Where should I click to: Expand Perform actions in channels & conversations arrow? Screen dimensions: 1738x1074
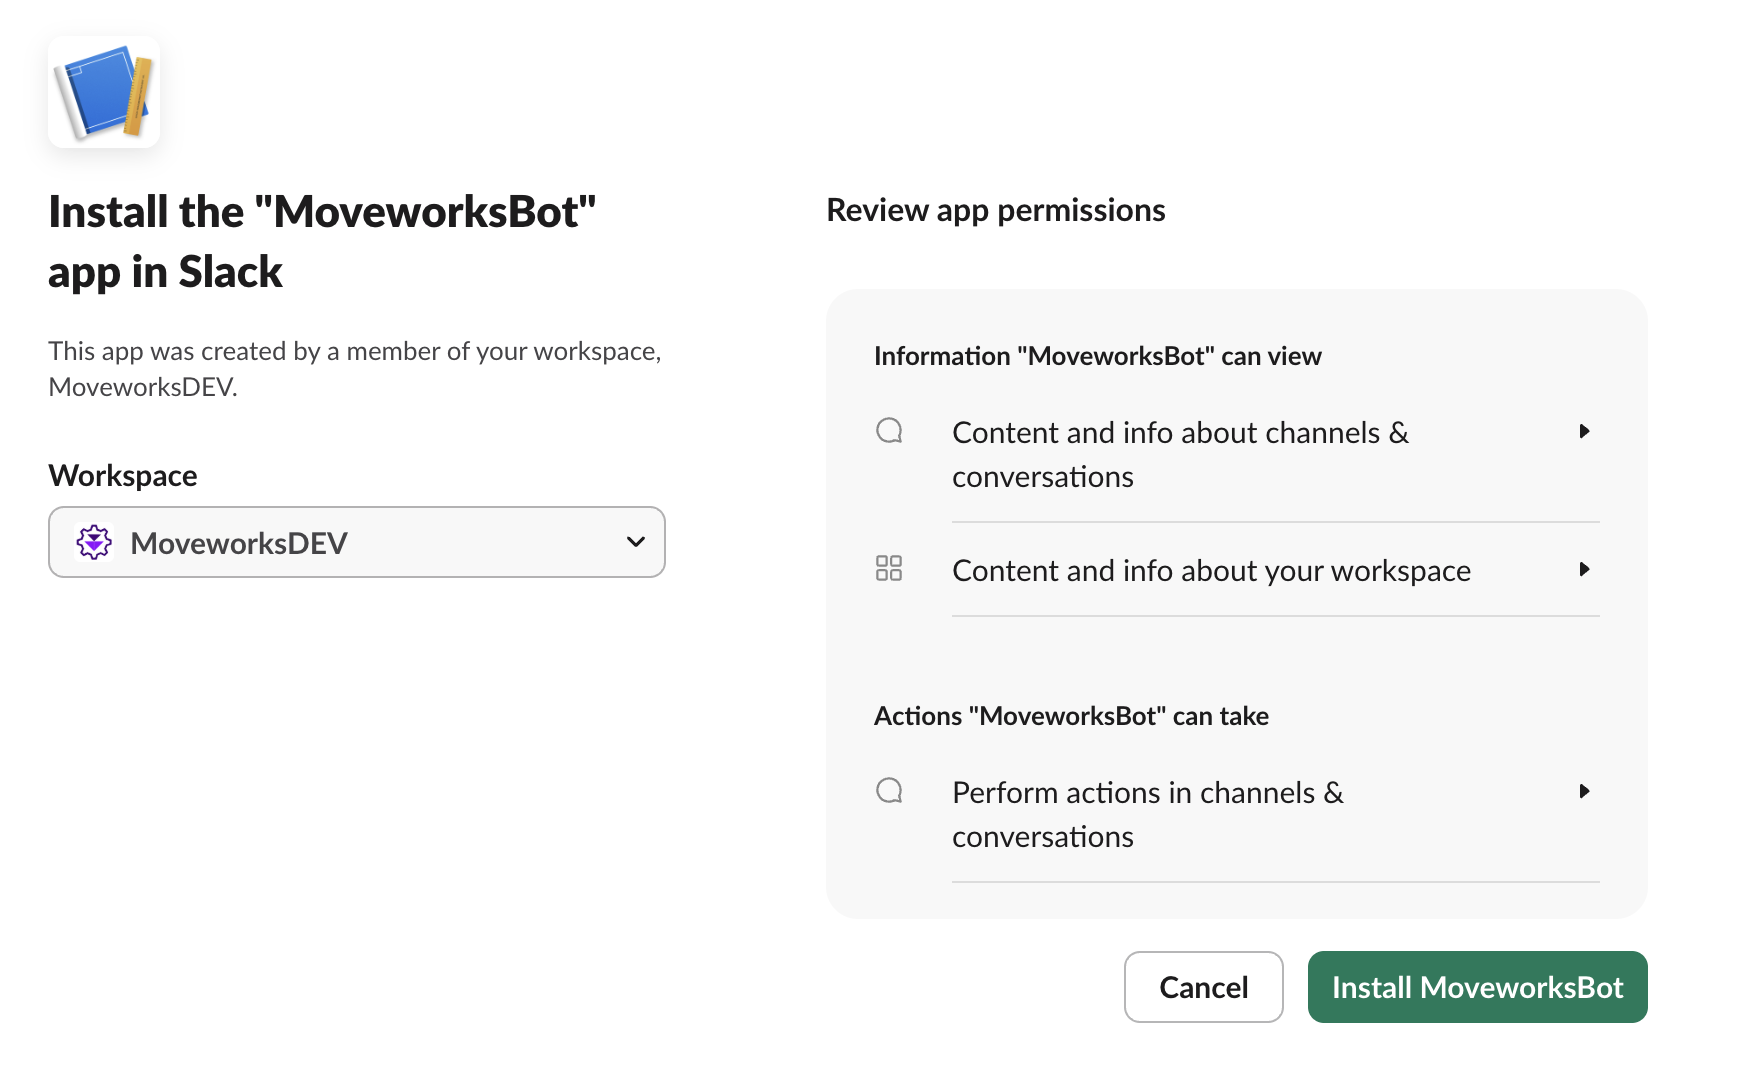1584,791
